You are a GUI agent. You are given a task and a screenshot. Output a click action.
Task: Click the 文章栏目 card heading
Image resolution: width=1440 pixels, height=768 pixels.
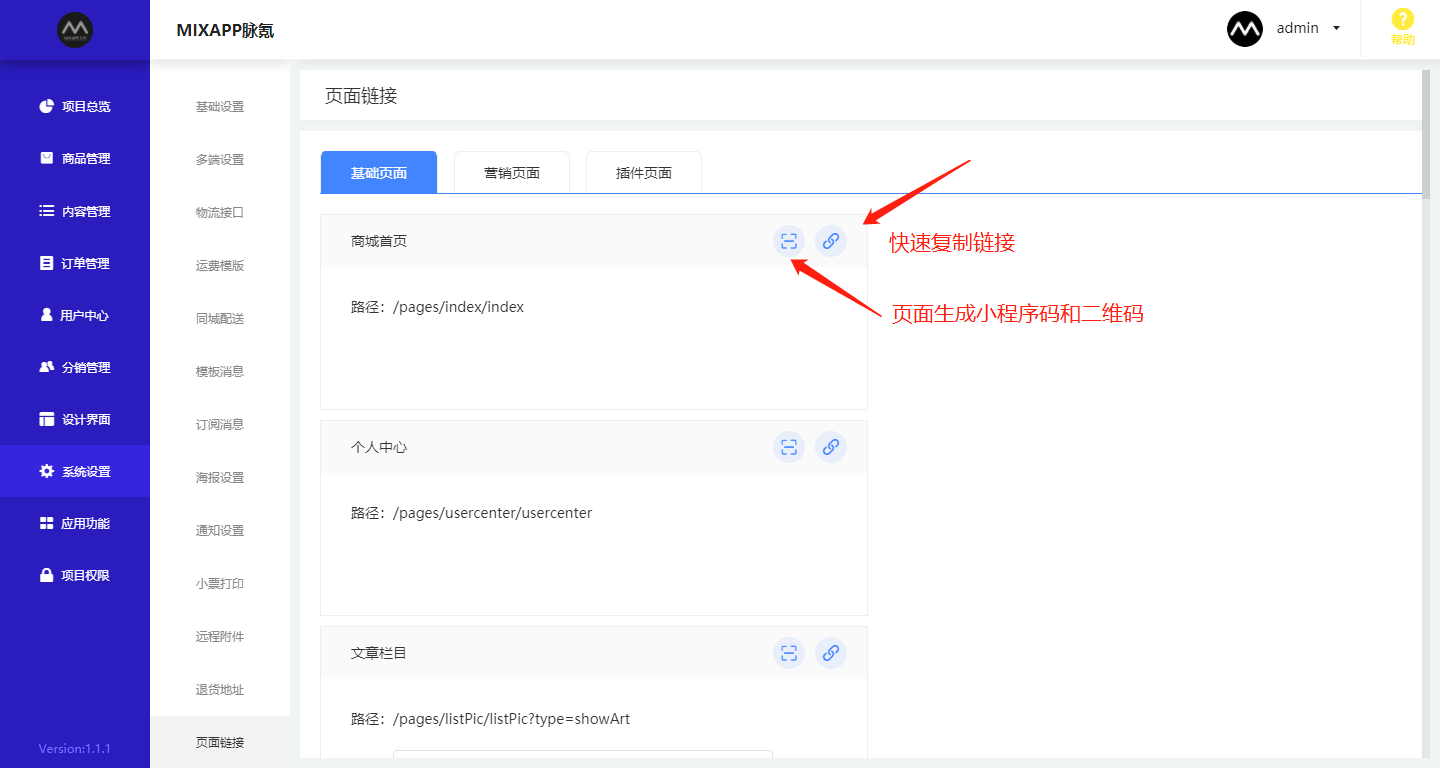[379, 653]
